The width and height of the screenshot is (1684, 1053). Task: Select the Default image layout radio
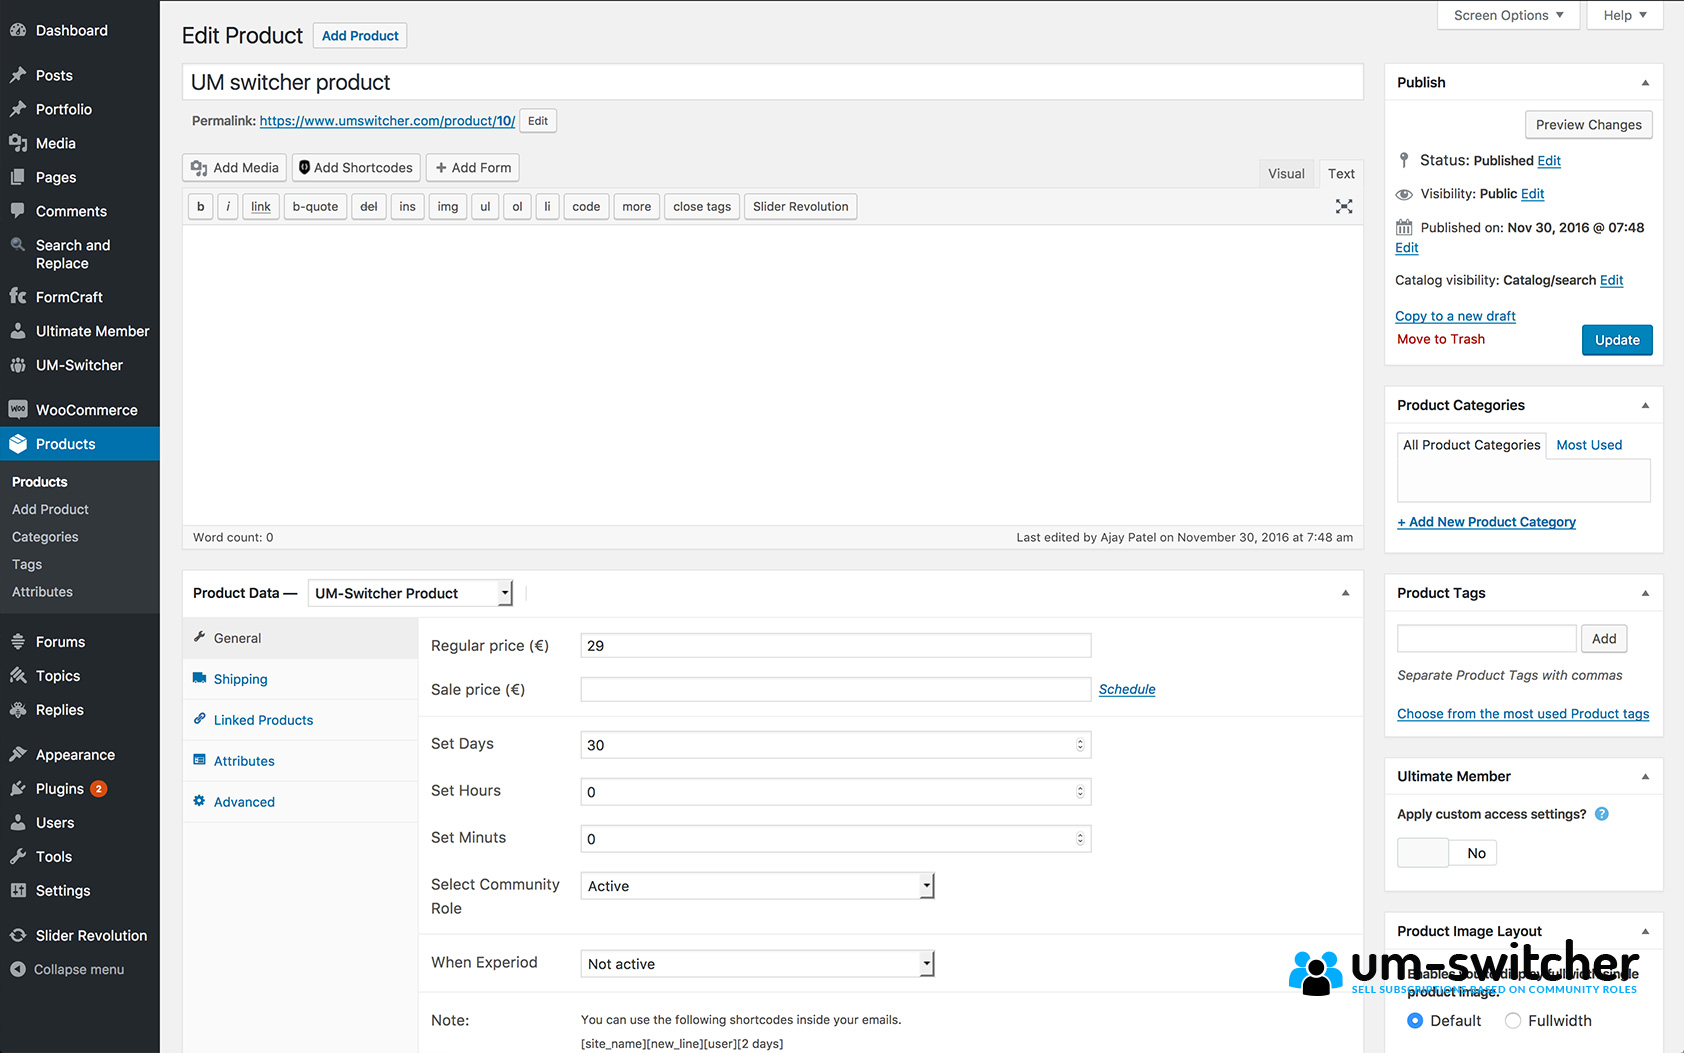click(x=1415, y=1021)
